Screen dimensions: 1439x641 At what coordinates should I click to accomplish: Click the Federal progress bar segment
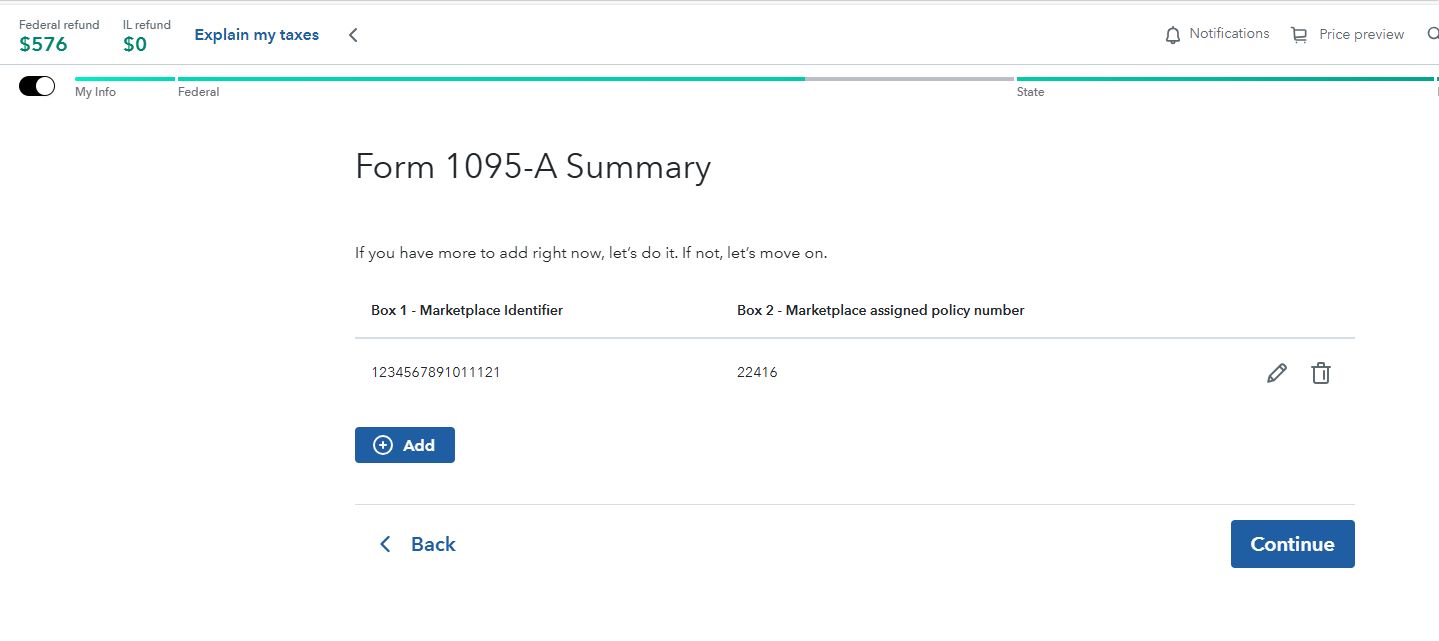click(490, 78)
